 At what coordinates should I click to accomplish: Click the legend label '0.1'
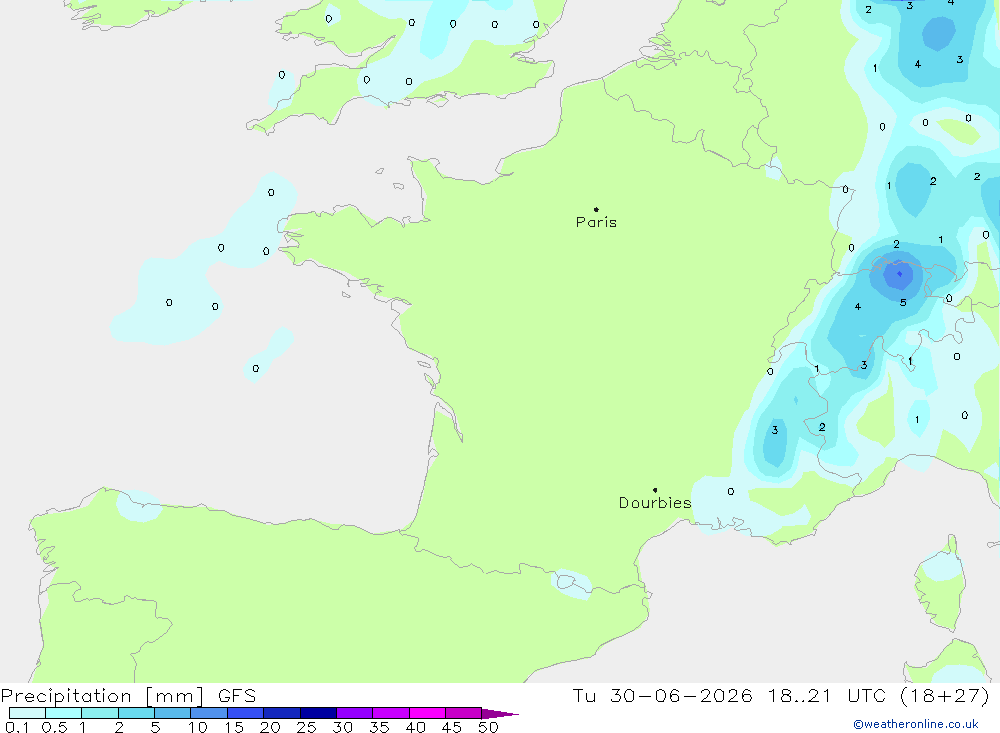point(17,727)
